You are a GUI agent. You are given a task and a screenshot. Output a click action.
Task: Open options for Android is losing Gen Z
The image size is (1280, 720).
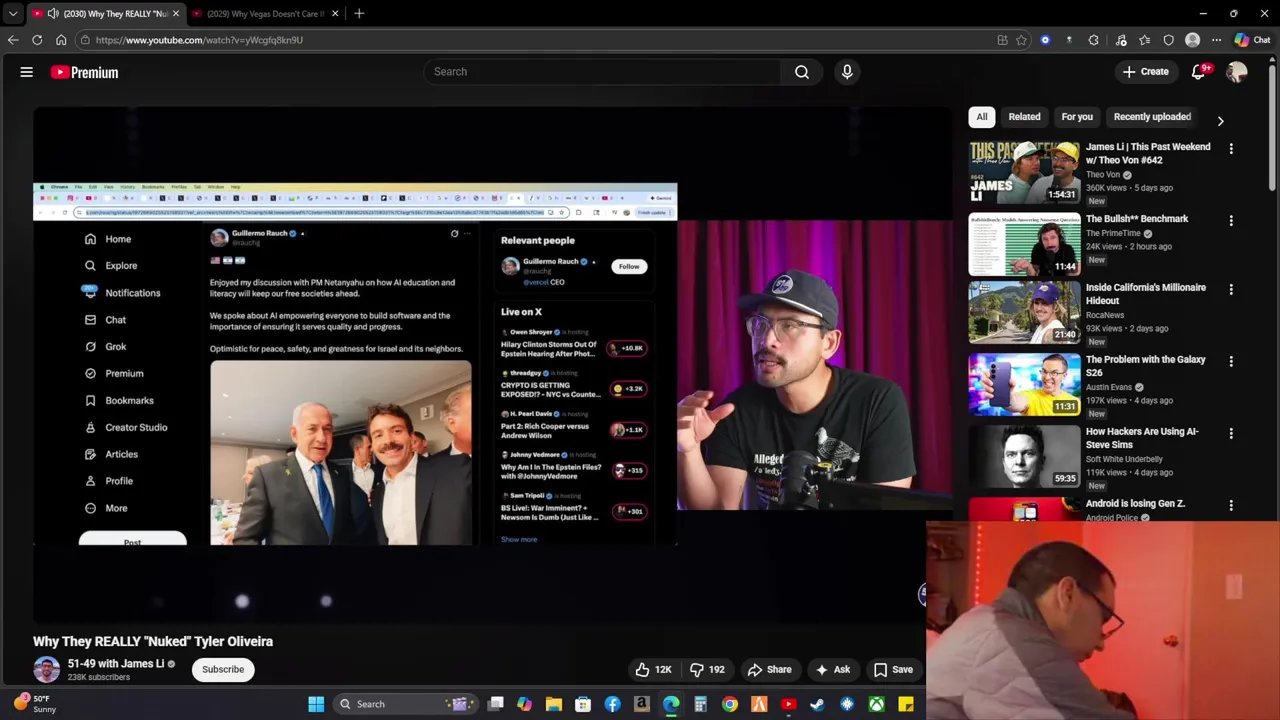click(1231, 506)
